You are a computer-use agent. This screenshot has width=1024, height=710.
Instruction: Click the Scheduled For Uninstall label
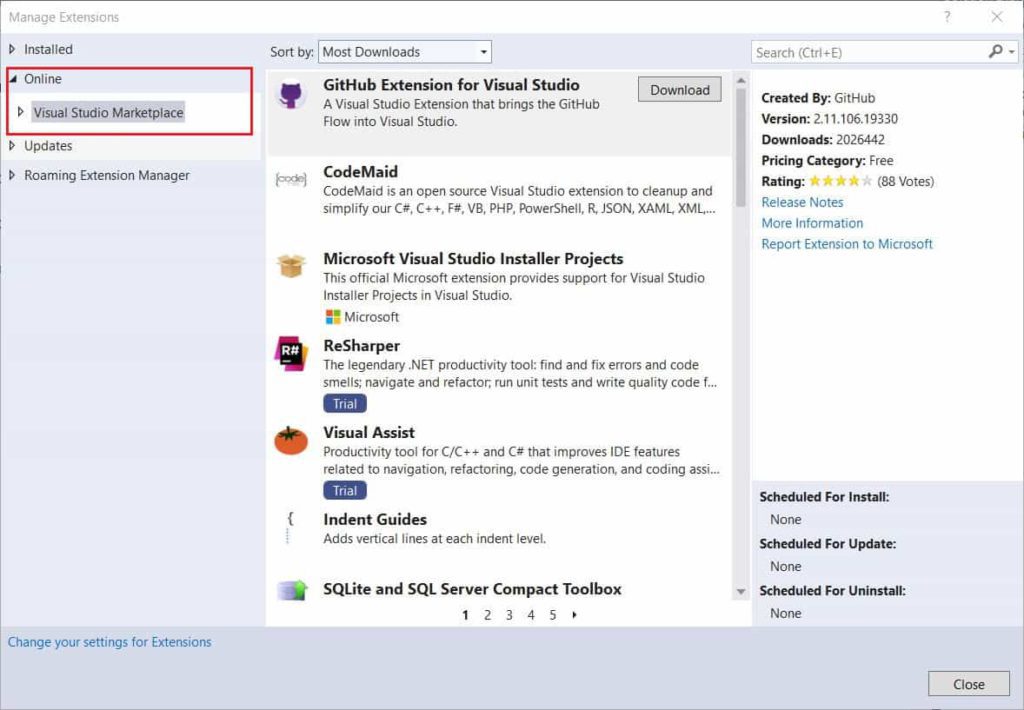coord(833,591)
